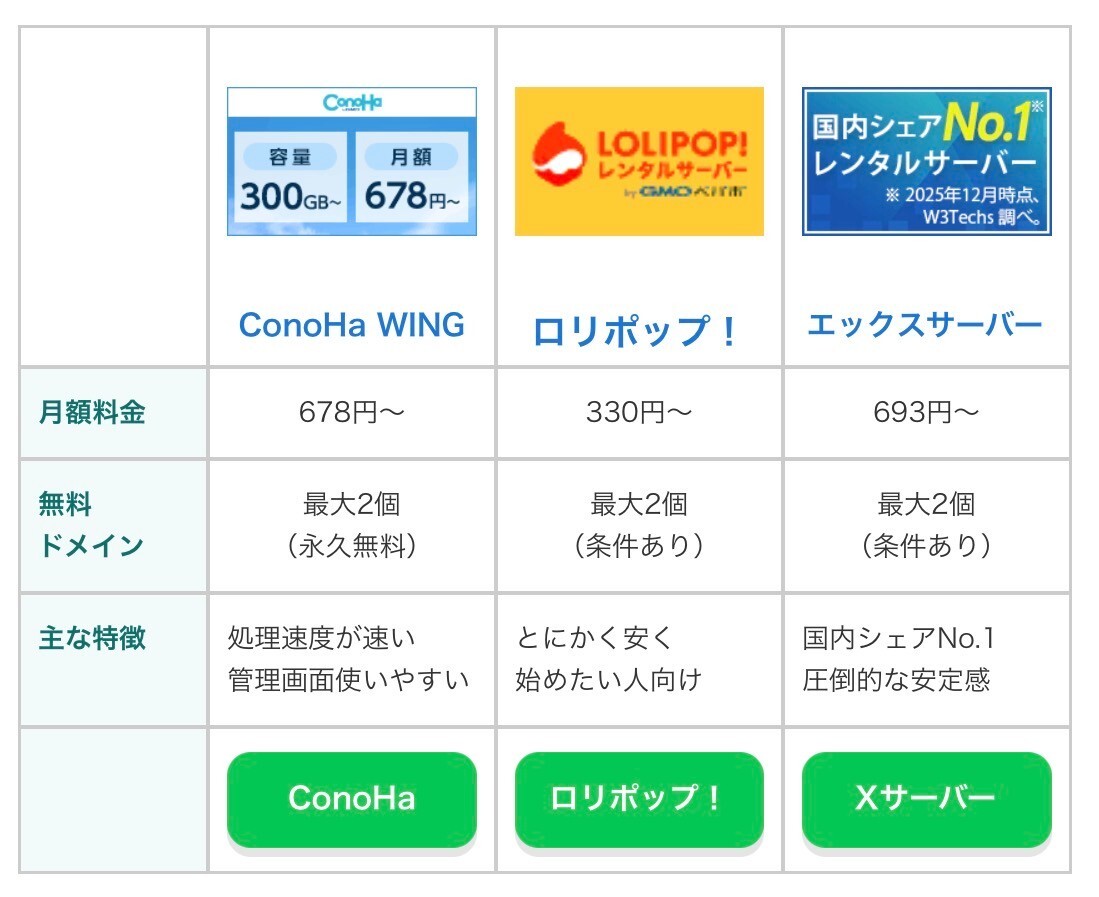The width and height of the screenshot is (1099, 897).
Task: Click the Xserver domestic share No.1 banner
Action: pos(927,161)
